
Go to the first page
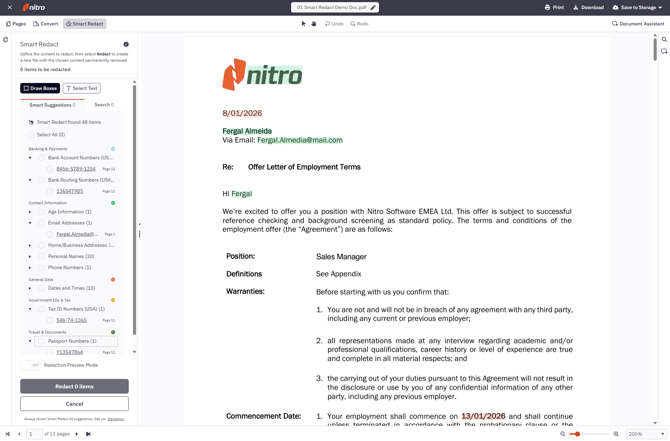[x=7, y=434]
